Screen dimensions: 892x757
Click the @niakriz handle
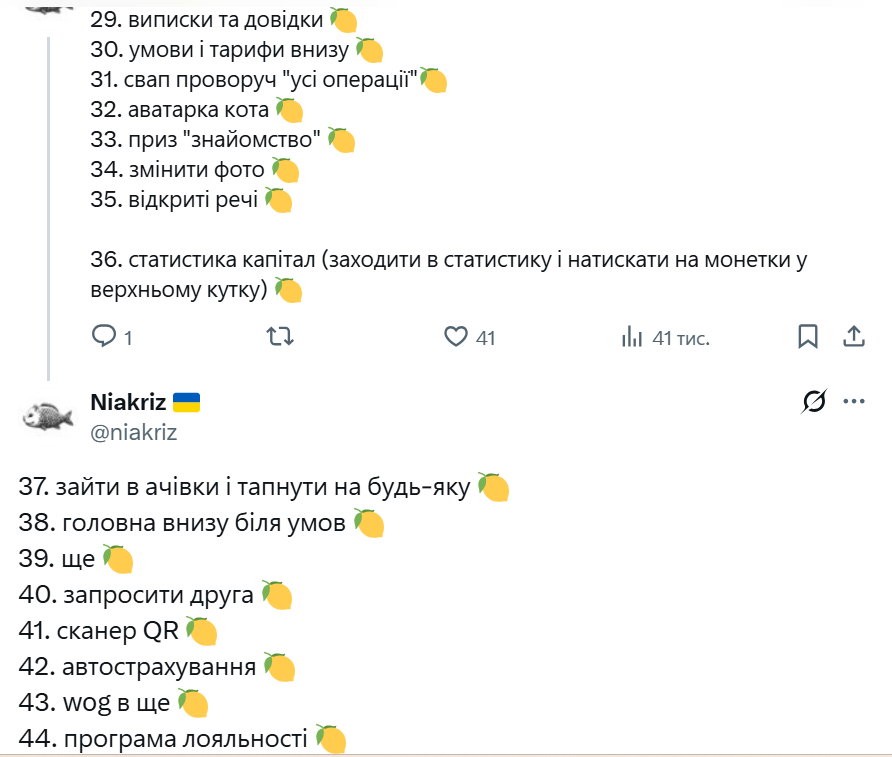point(133,431)
